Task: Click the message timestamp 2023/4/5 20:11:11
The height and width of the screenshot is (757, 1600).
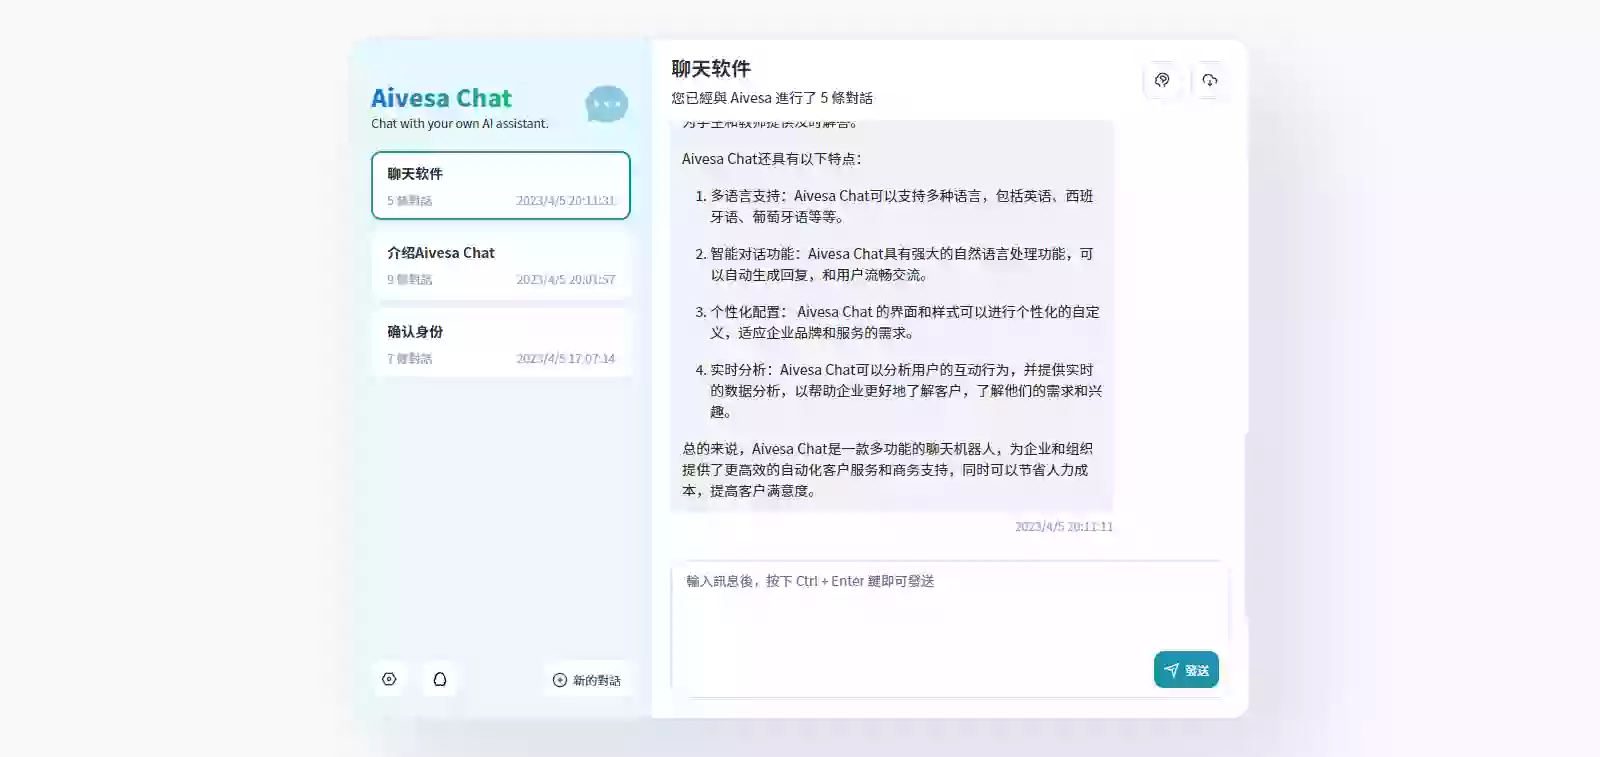Action: (x=1064, y=526)
